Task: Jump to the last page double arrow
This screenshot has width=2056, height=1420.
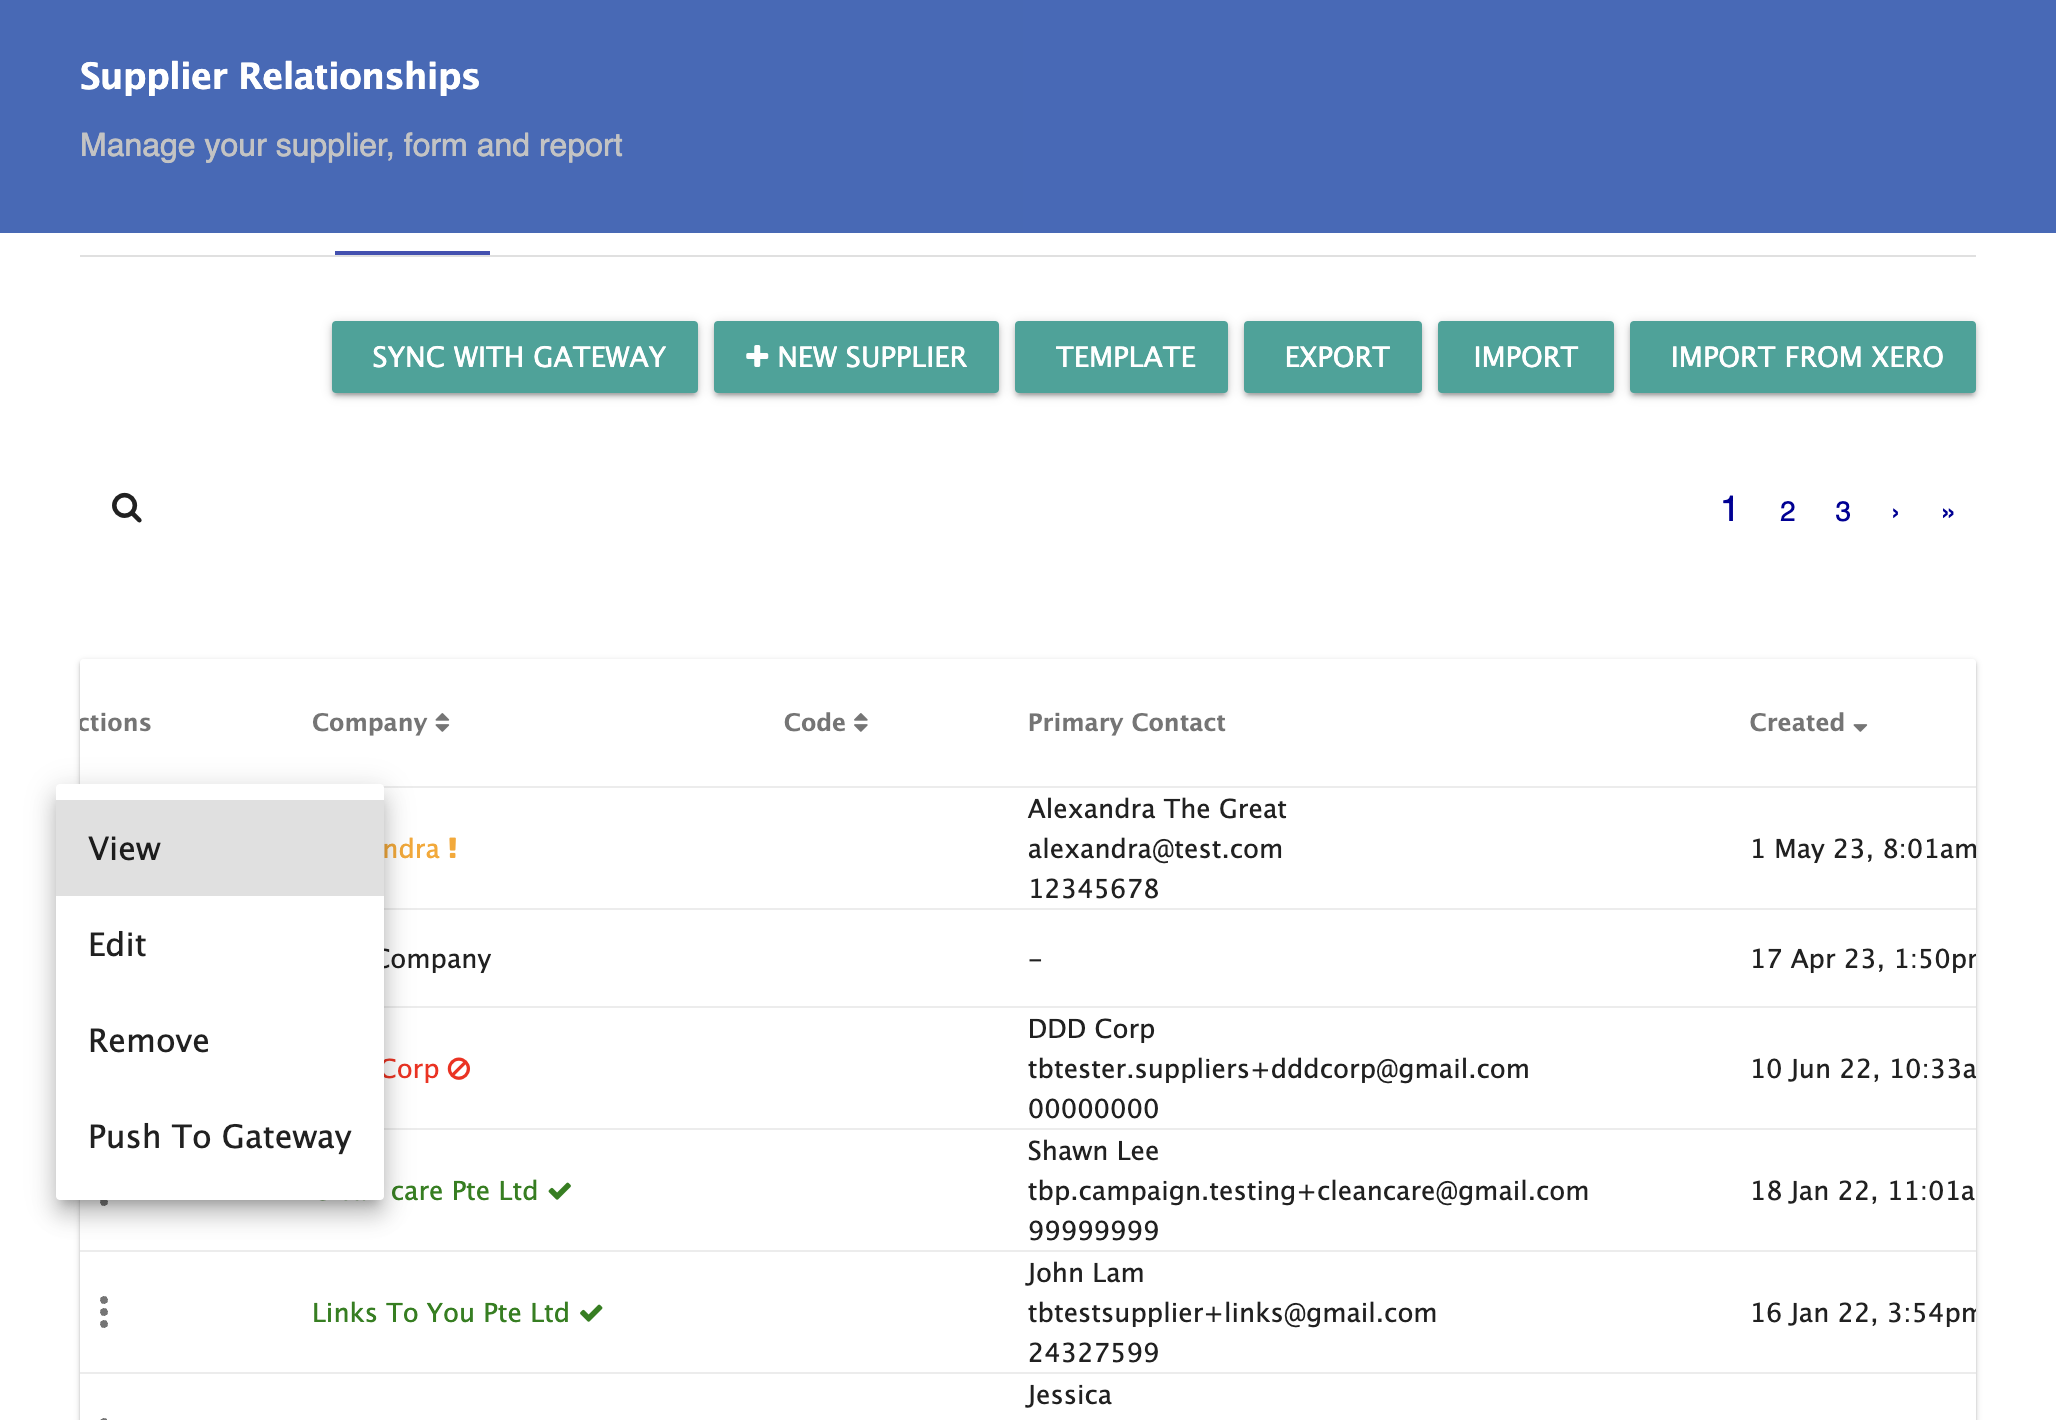Action: (1948, 513)
